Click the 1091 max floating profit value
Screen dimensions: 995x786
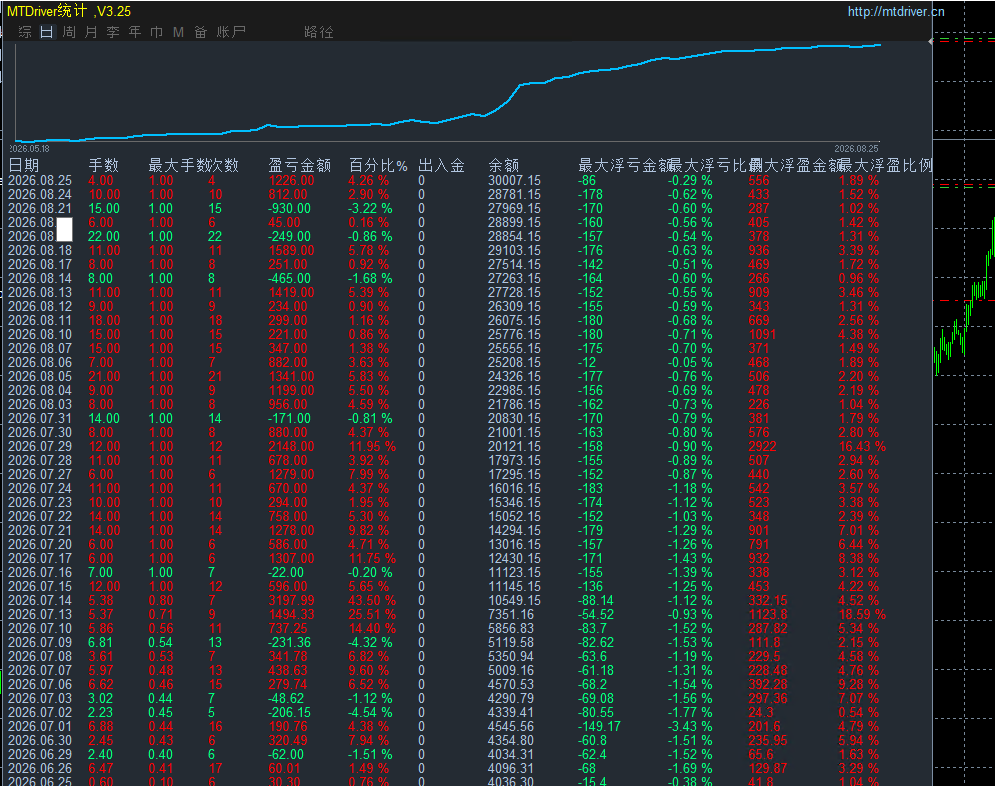(762, 334)
